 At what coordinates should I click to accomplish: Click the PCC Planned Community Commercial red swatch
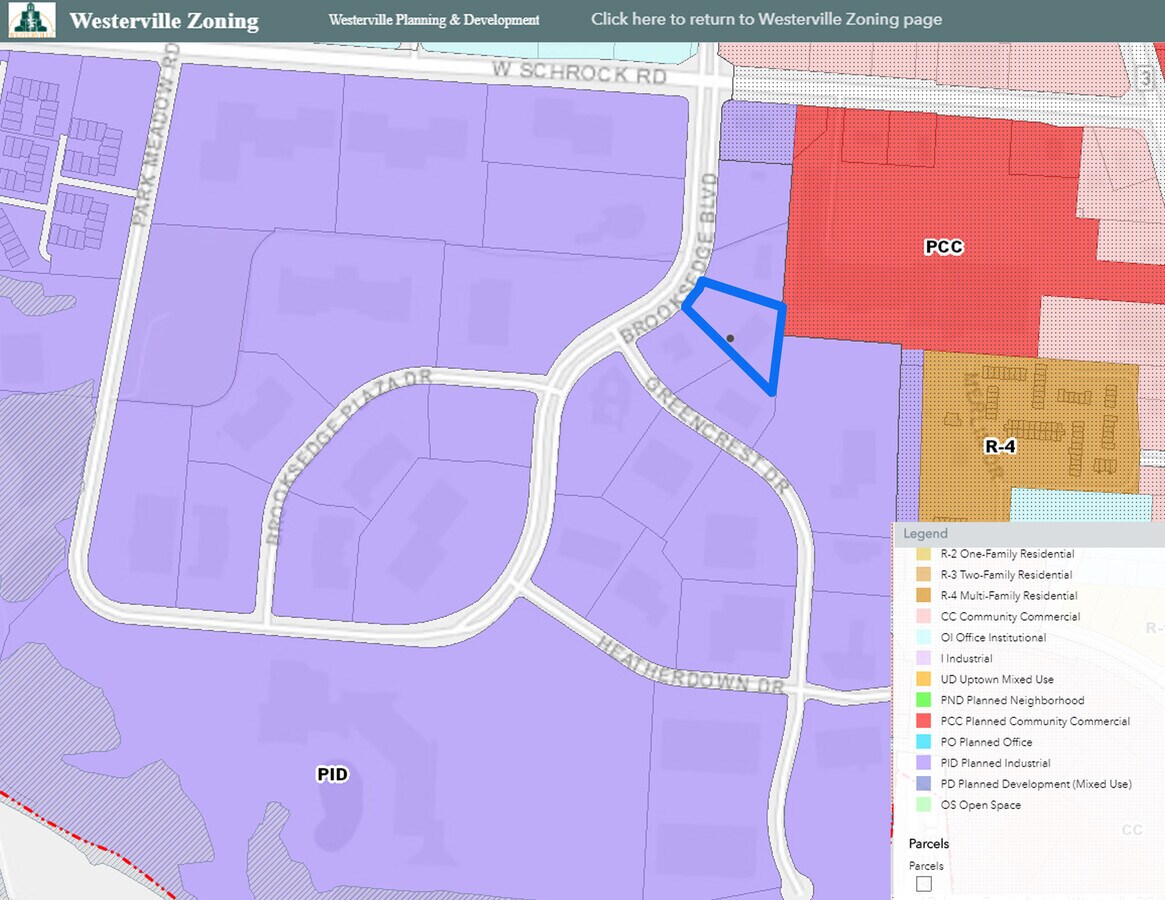[923, 721]
